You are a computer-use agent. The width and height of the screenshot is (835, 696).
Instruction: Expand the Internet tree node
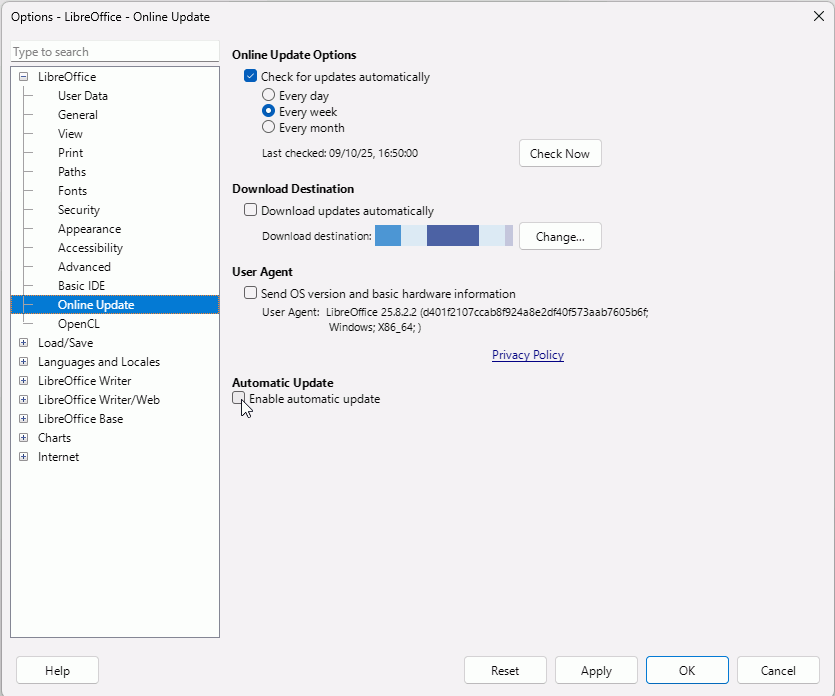pos(24,457)
